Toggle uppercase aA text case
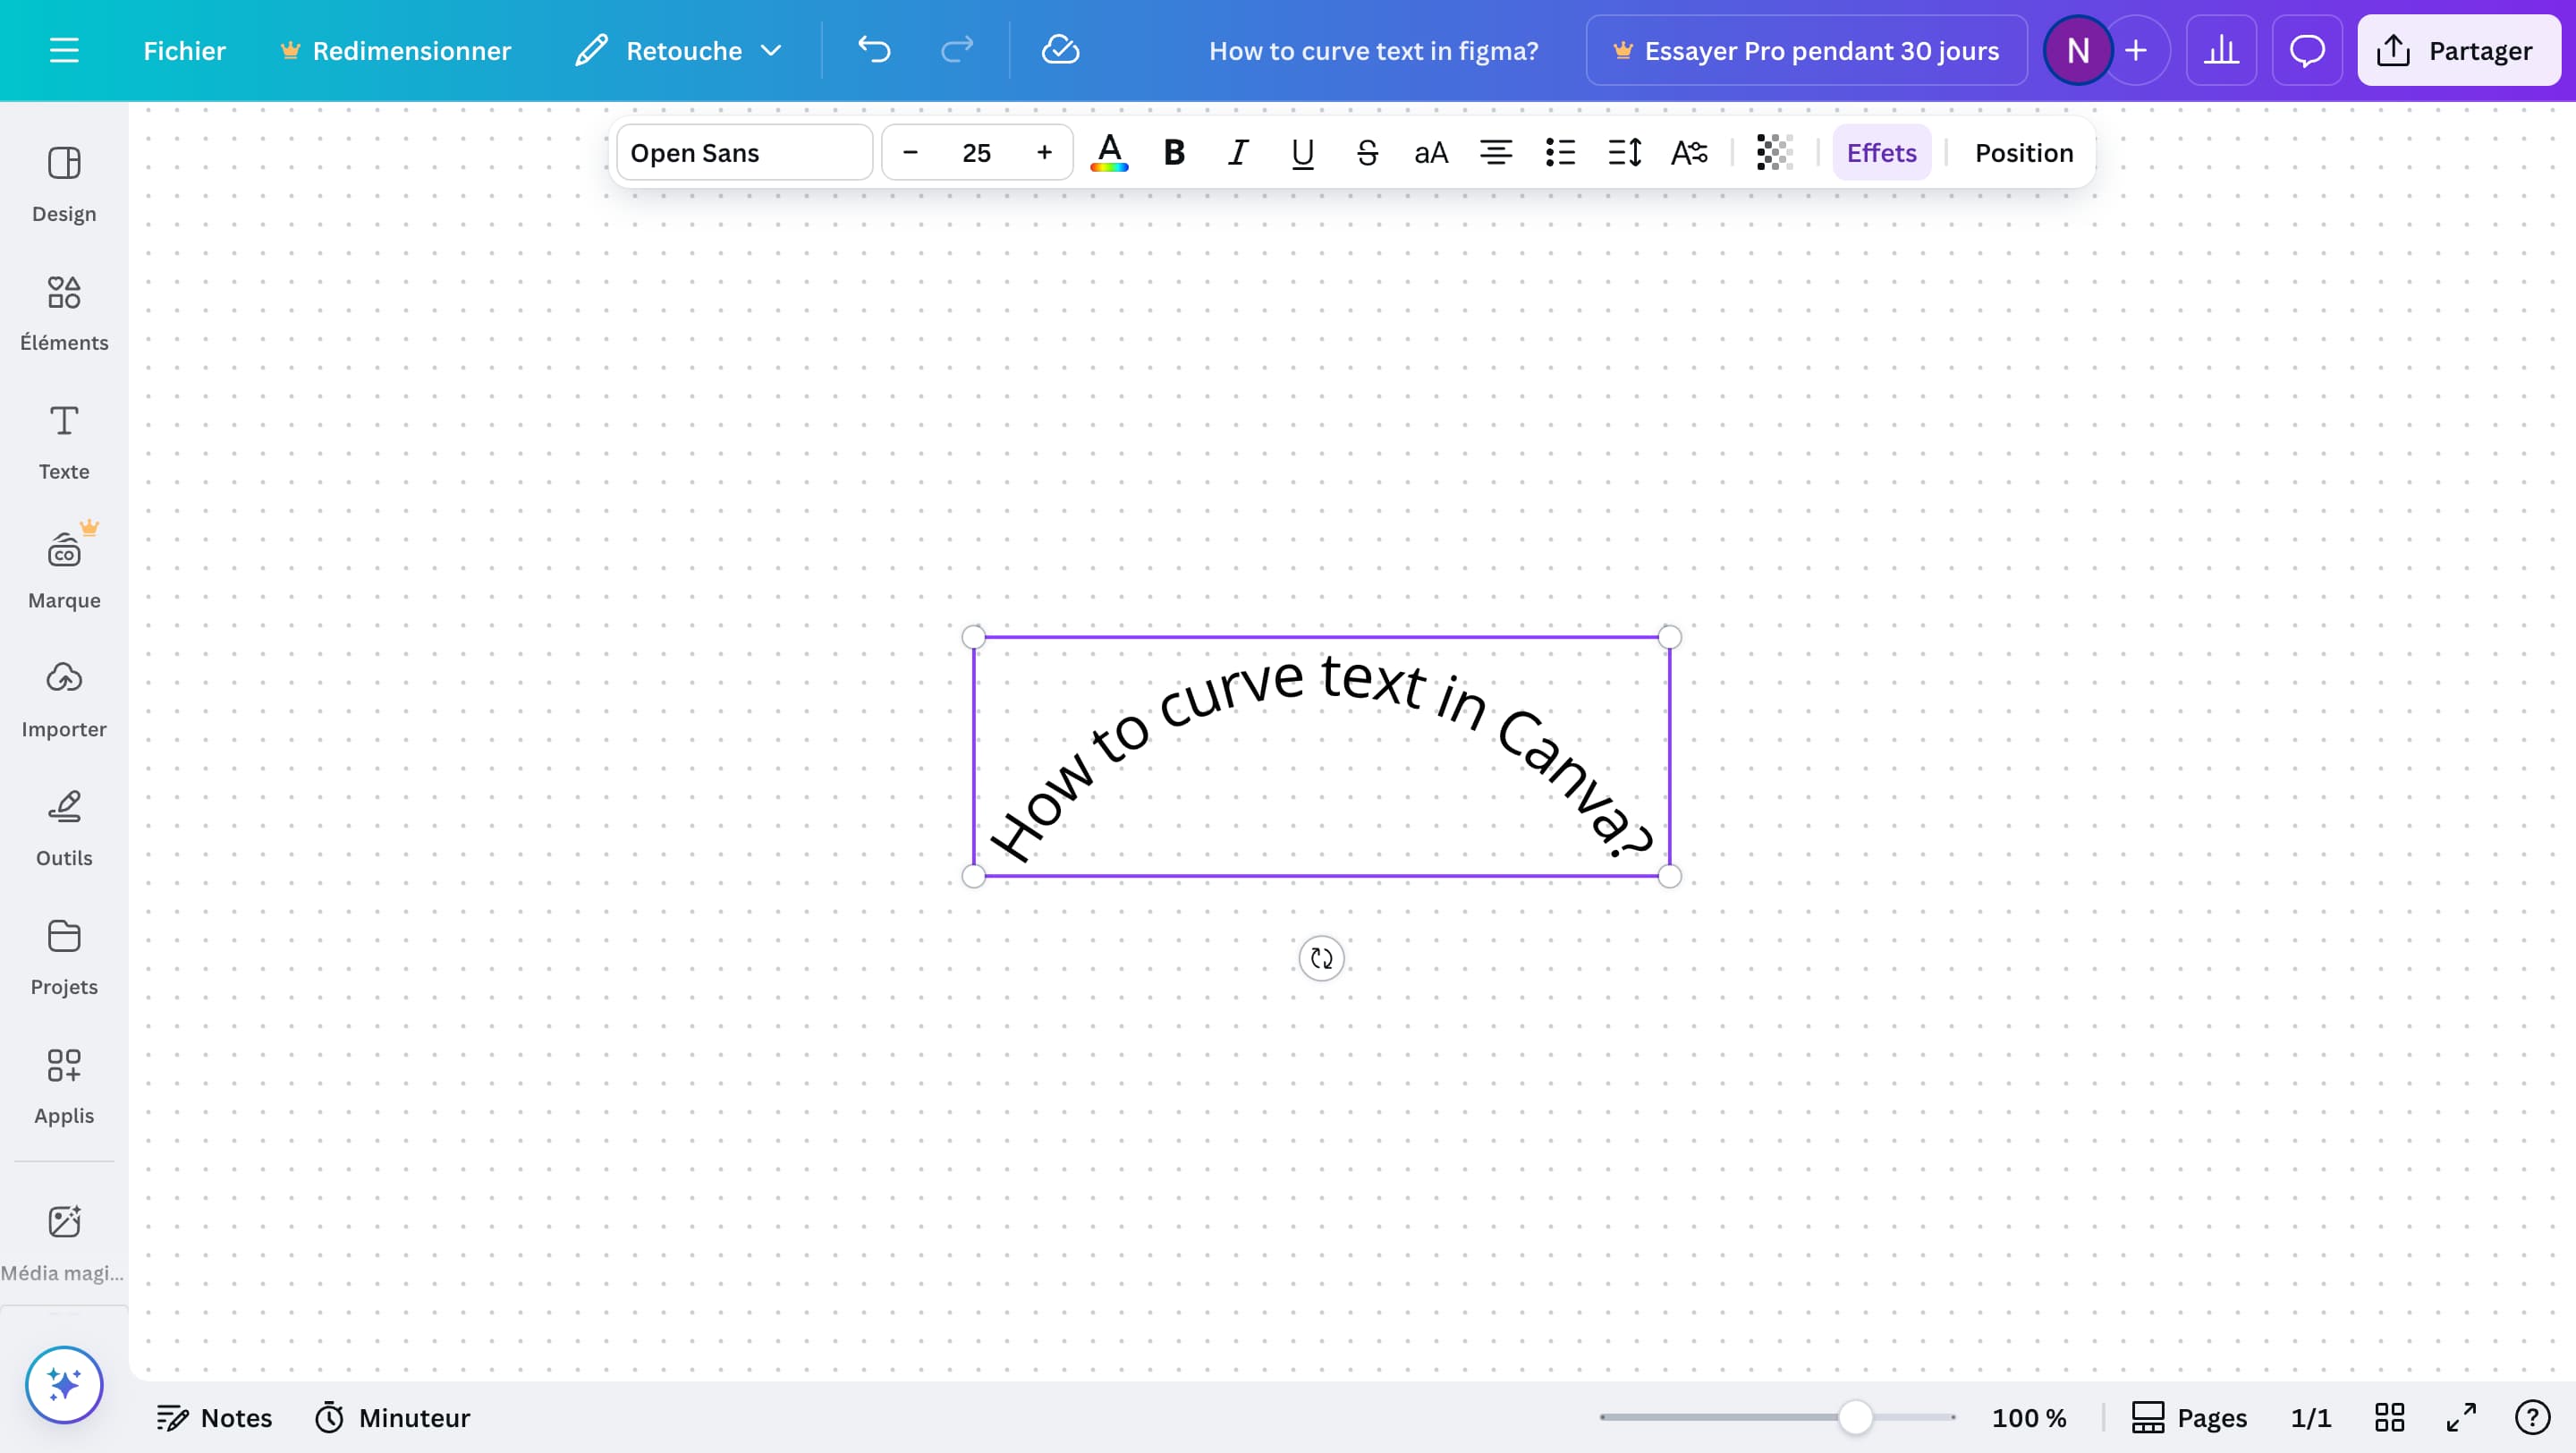 [x=1431, y=153]
